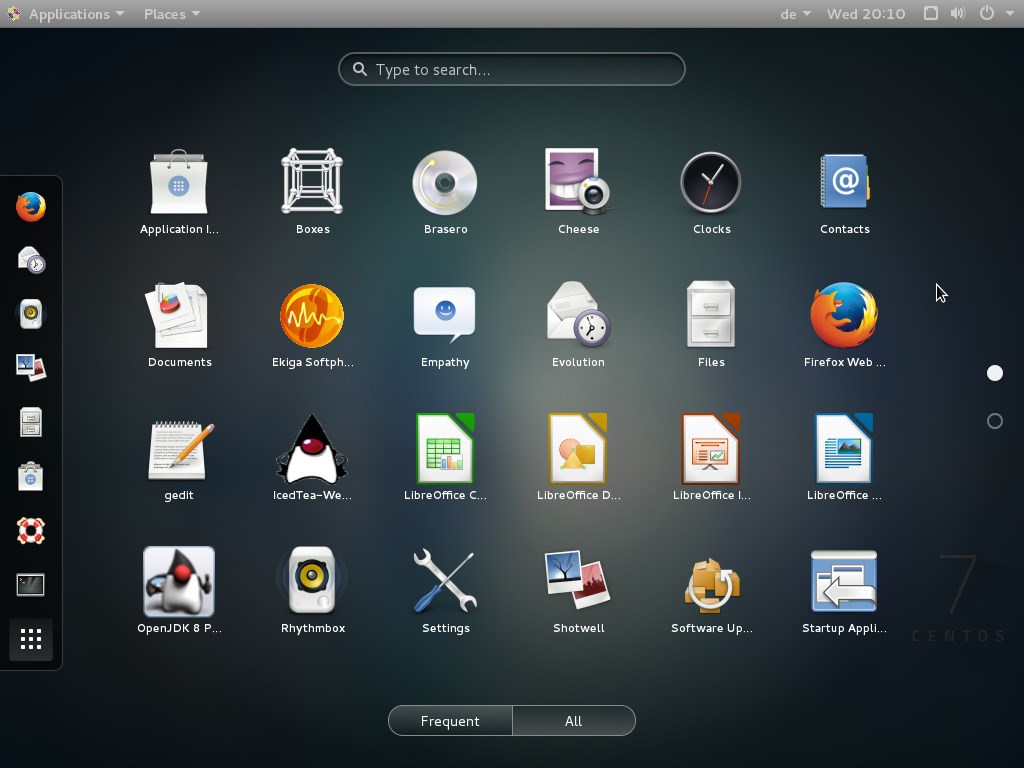Open the gedit text editor
Image resolution: width=1024 pixels, height=768 pixels.
pos(178,448)
